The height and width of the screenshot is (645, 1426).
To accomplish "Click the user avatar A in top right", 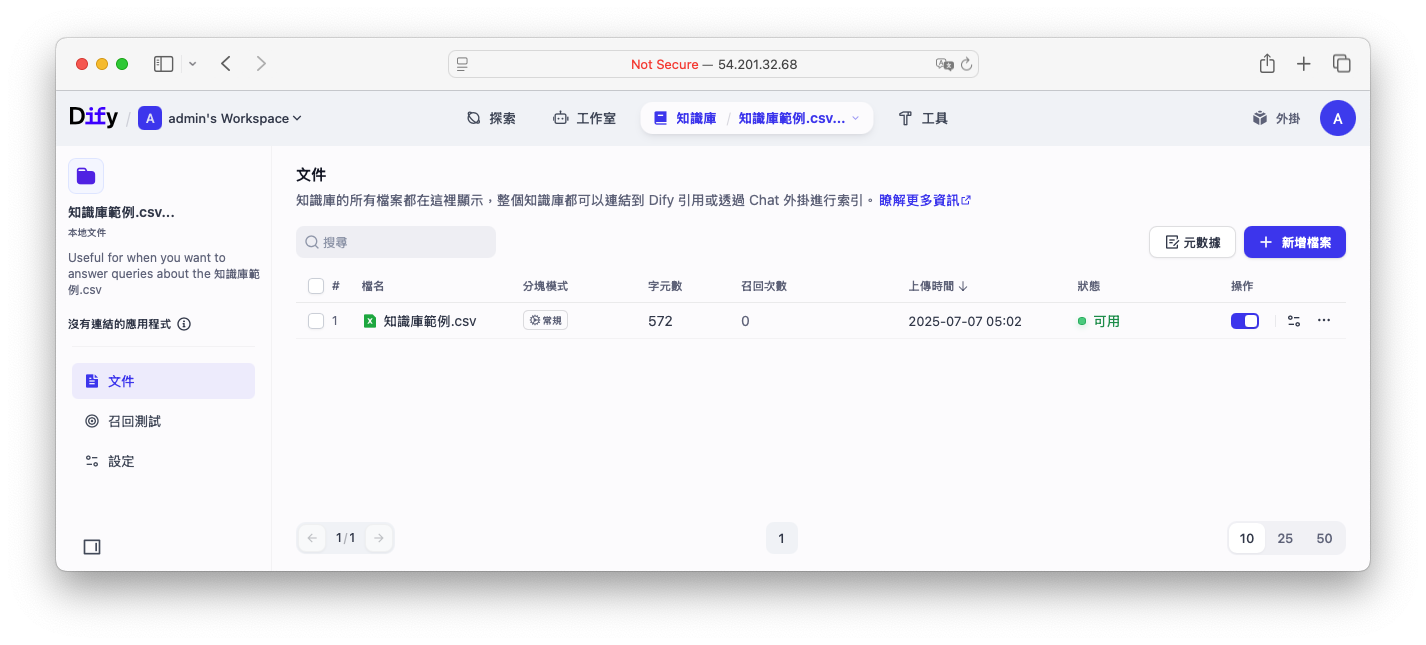I will pos(1337,118).
